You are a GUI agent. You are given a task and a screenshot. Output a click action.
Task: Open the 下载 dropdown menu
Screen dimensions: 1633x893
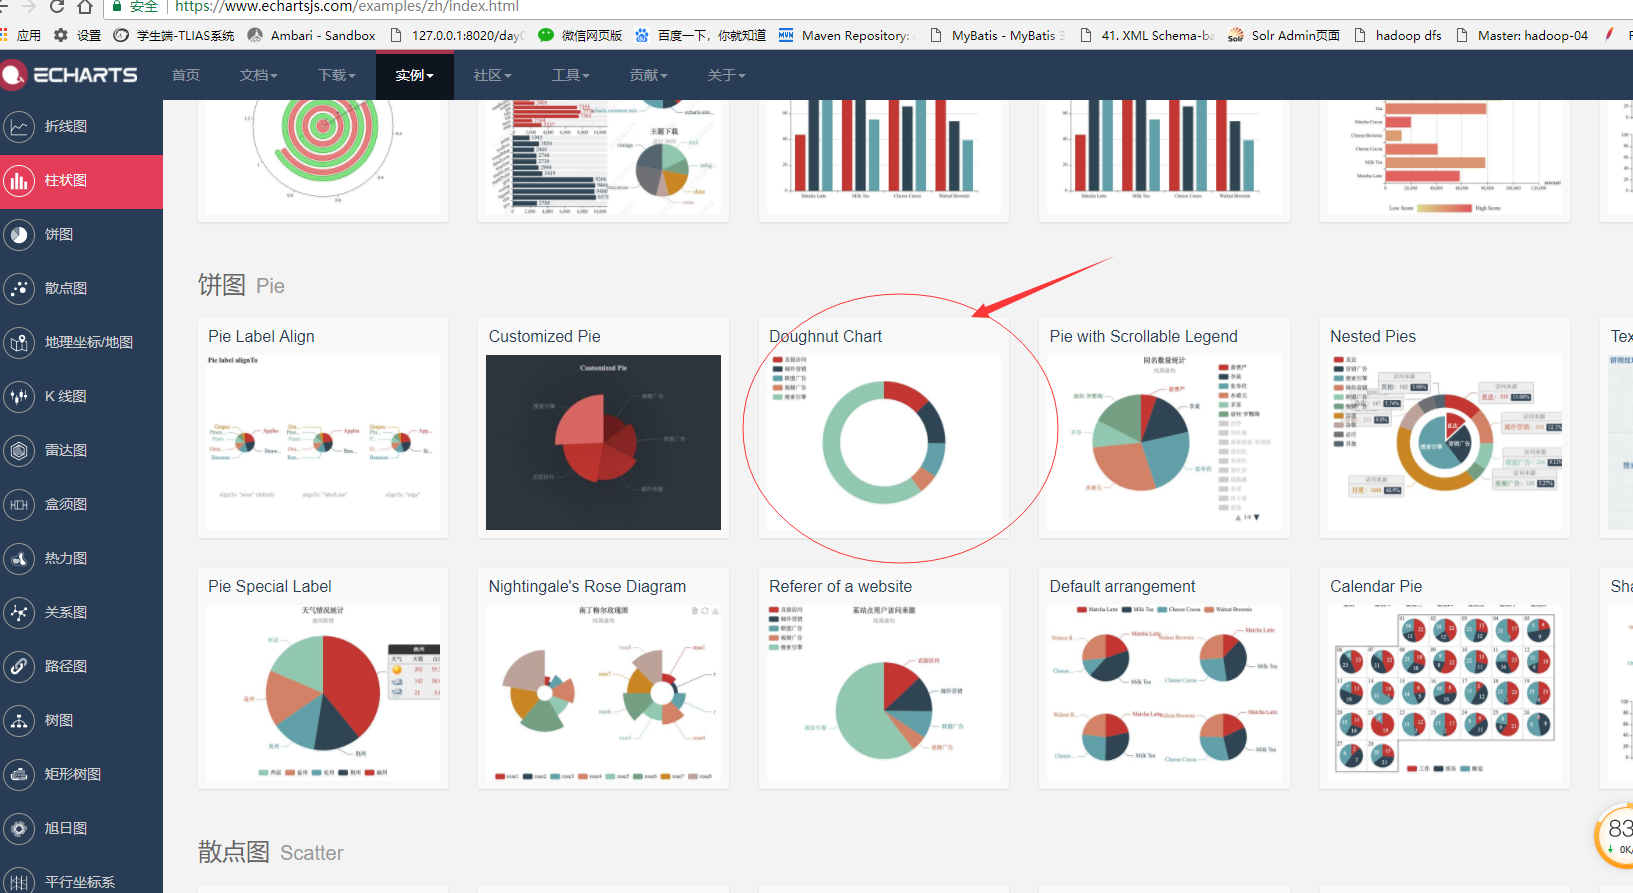click(x=337, y=75)
